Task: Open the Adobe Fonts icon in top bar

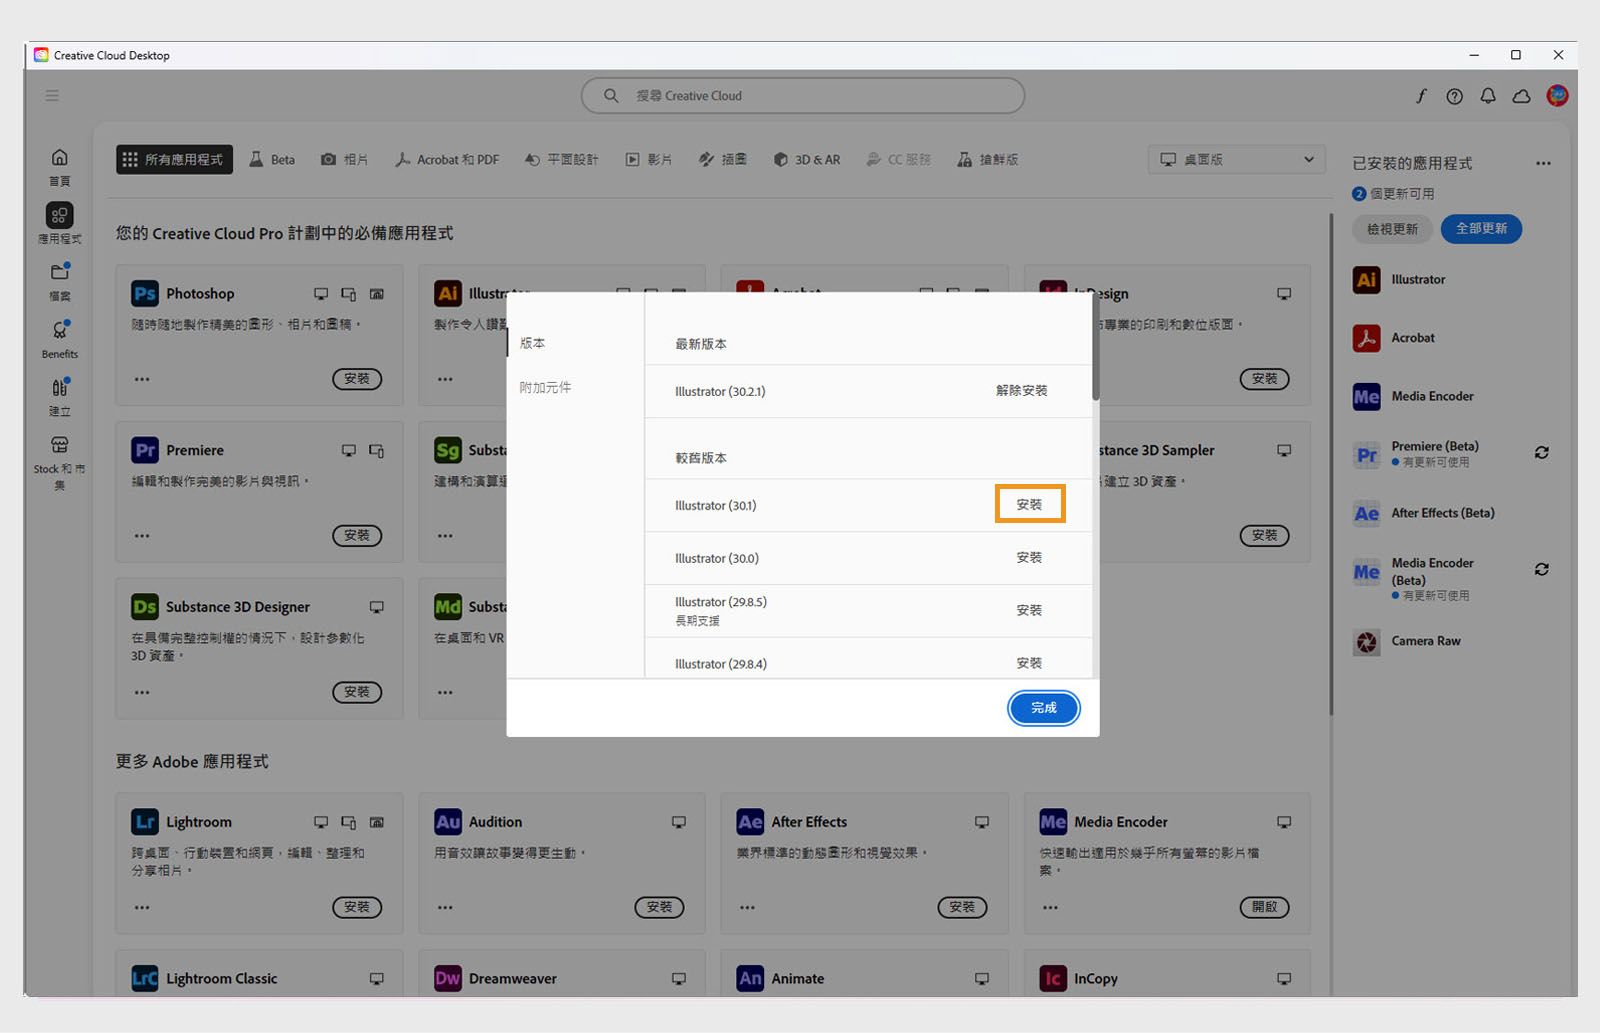Action: (1420, 95)
